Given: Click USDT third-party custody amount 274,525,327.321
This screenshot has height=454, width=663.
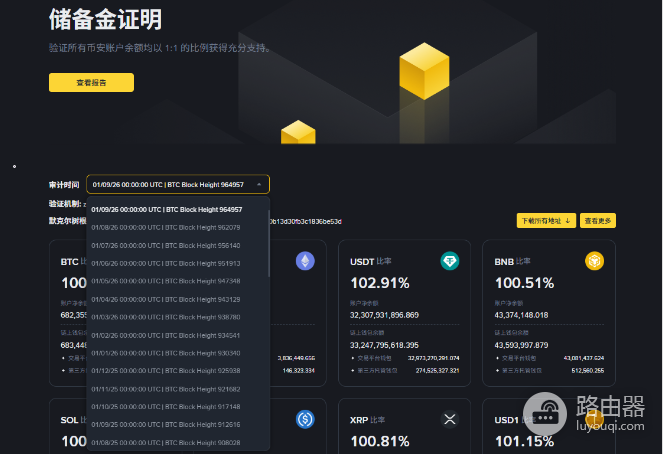Looking at the screenshot, I should point(437,370).
